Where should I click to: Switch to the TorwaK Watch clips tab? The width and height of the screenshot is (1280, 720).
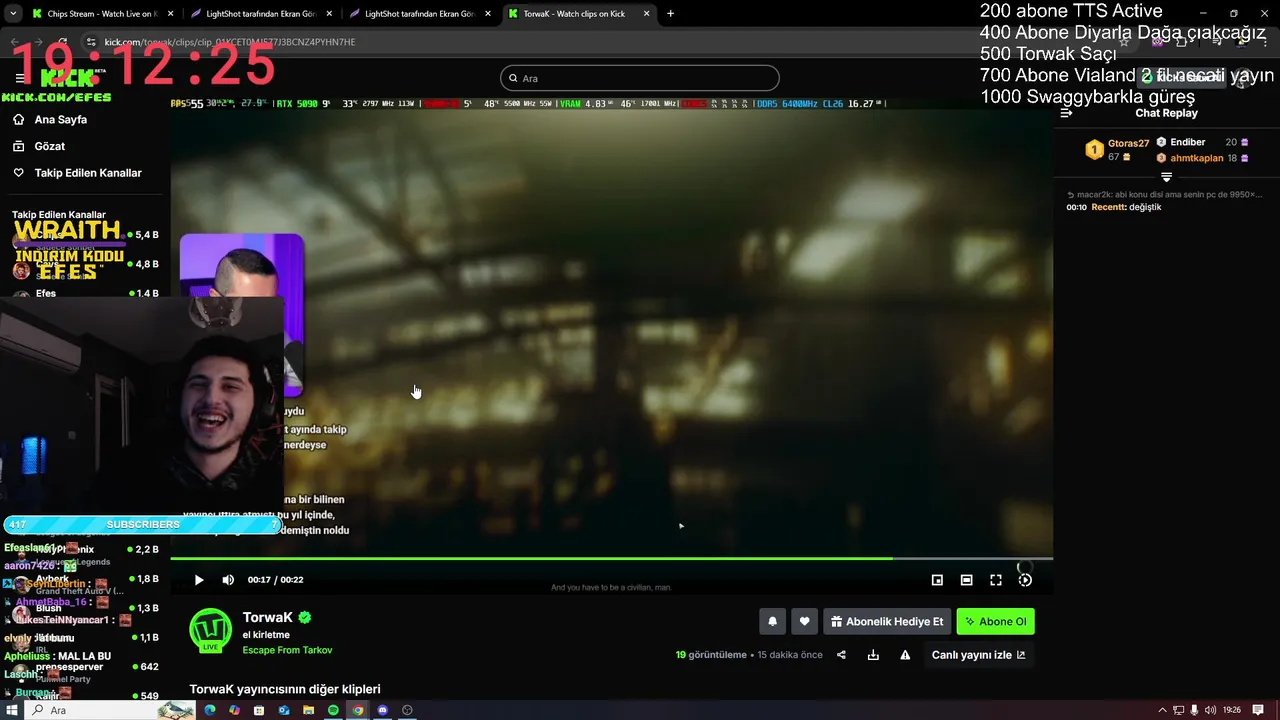click(x=578, y=14)
